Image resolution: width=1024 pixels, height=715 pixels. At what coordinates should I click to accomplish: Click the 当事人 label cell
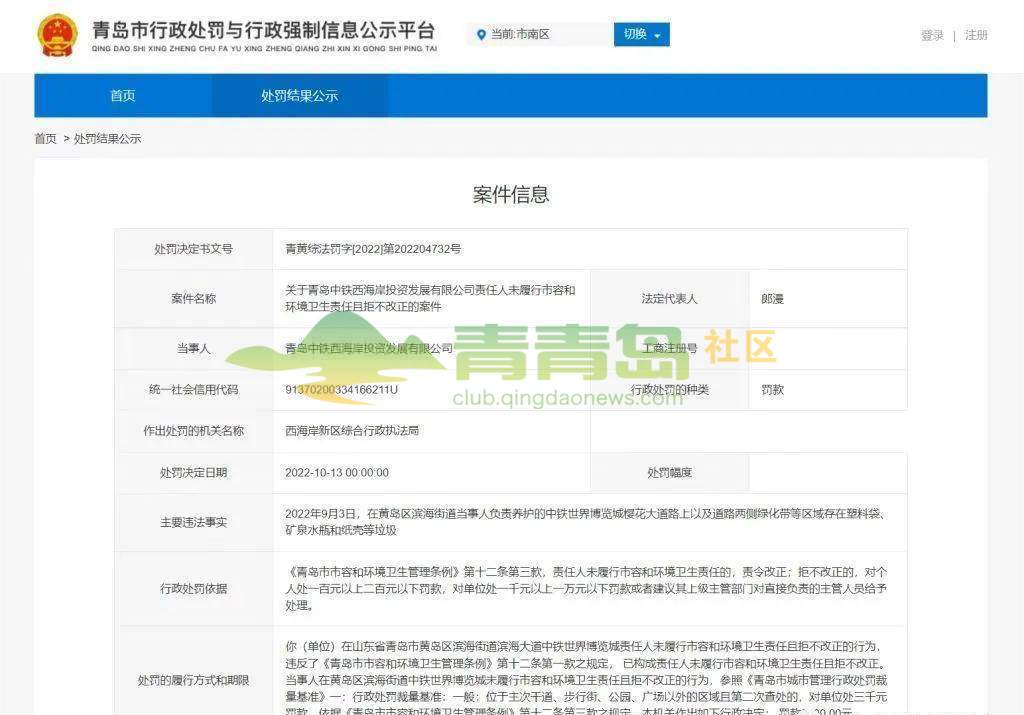tap(193, 349)
